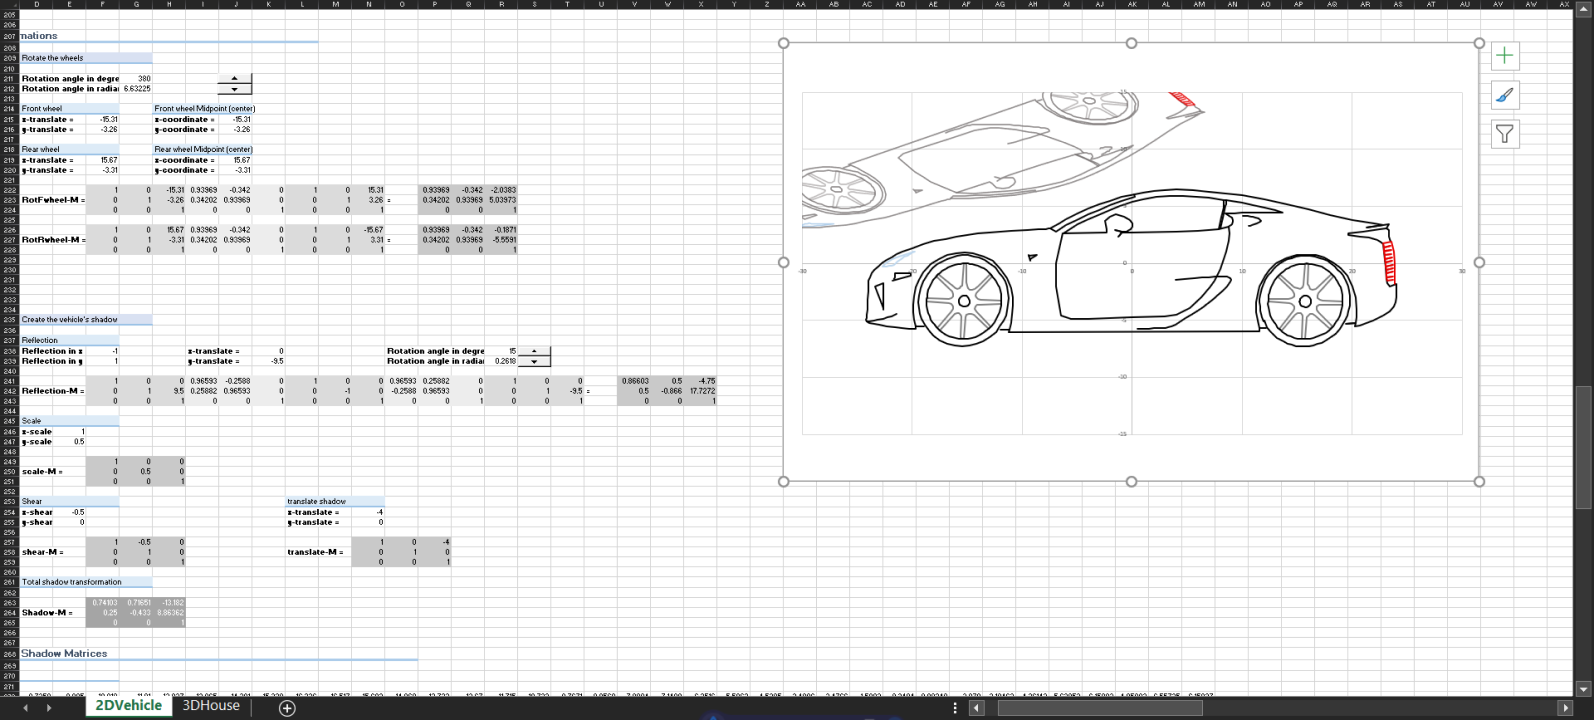
Task: Open the Chart Elements plus button
Action: (x=1504, y=56)
